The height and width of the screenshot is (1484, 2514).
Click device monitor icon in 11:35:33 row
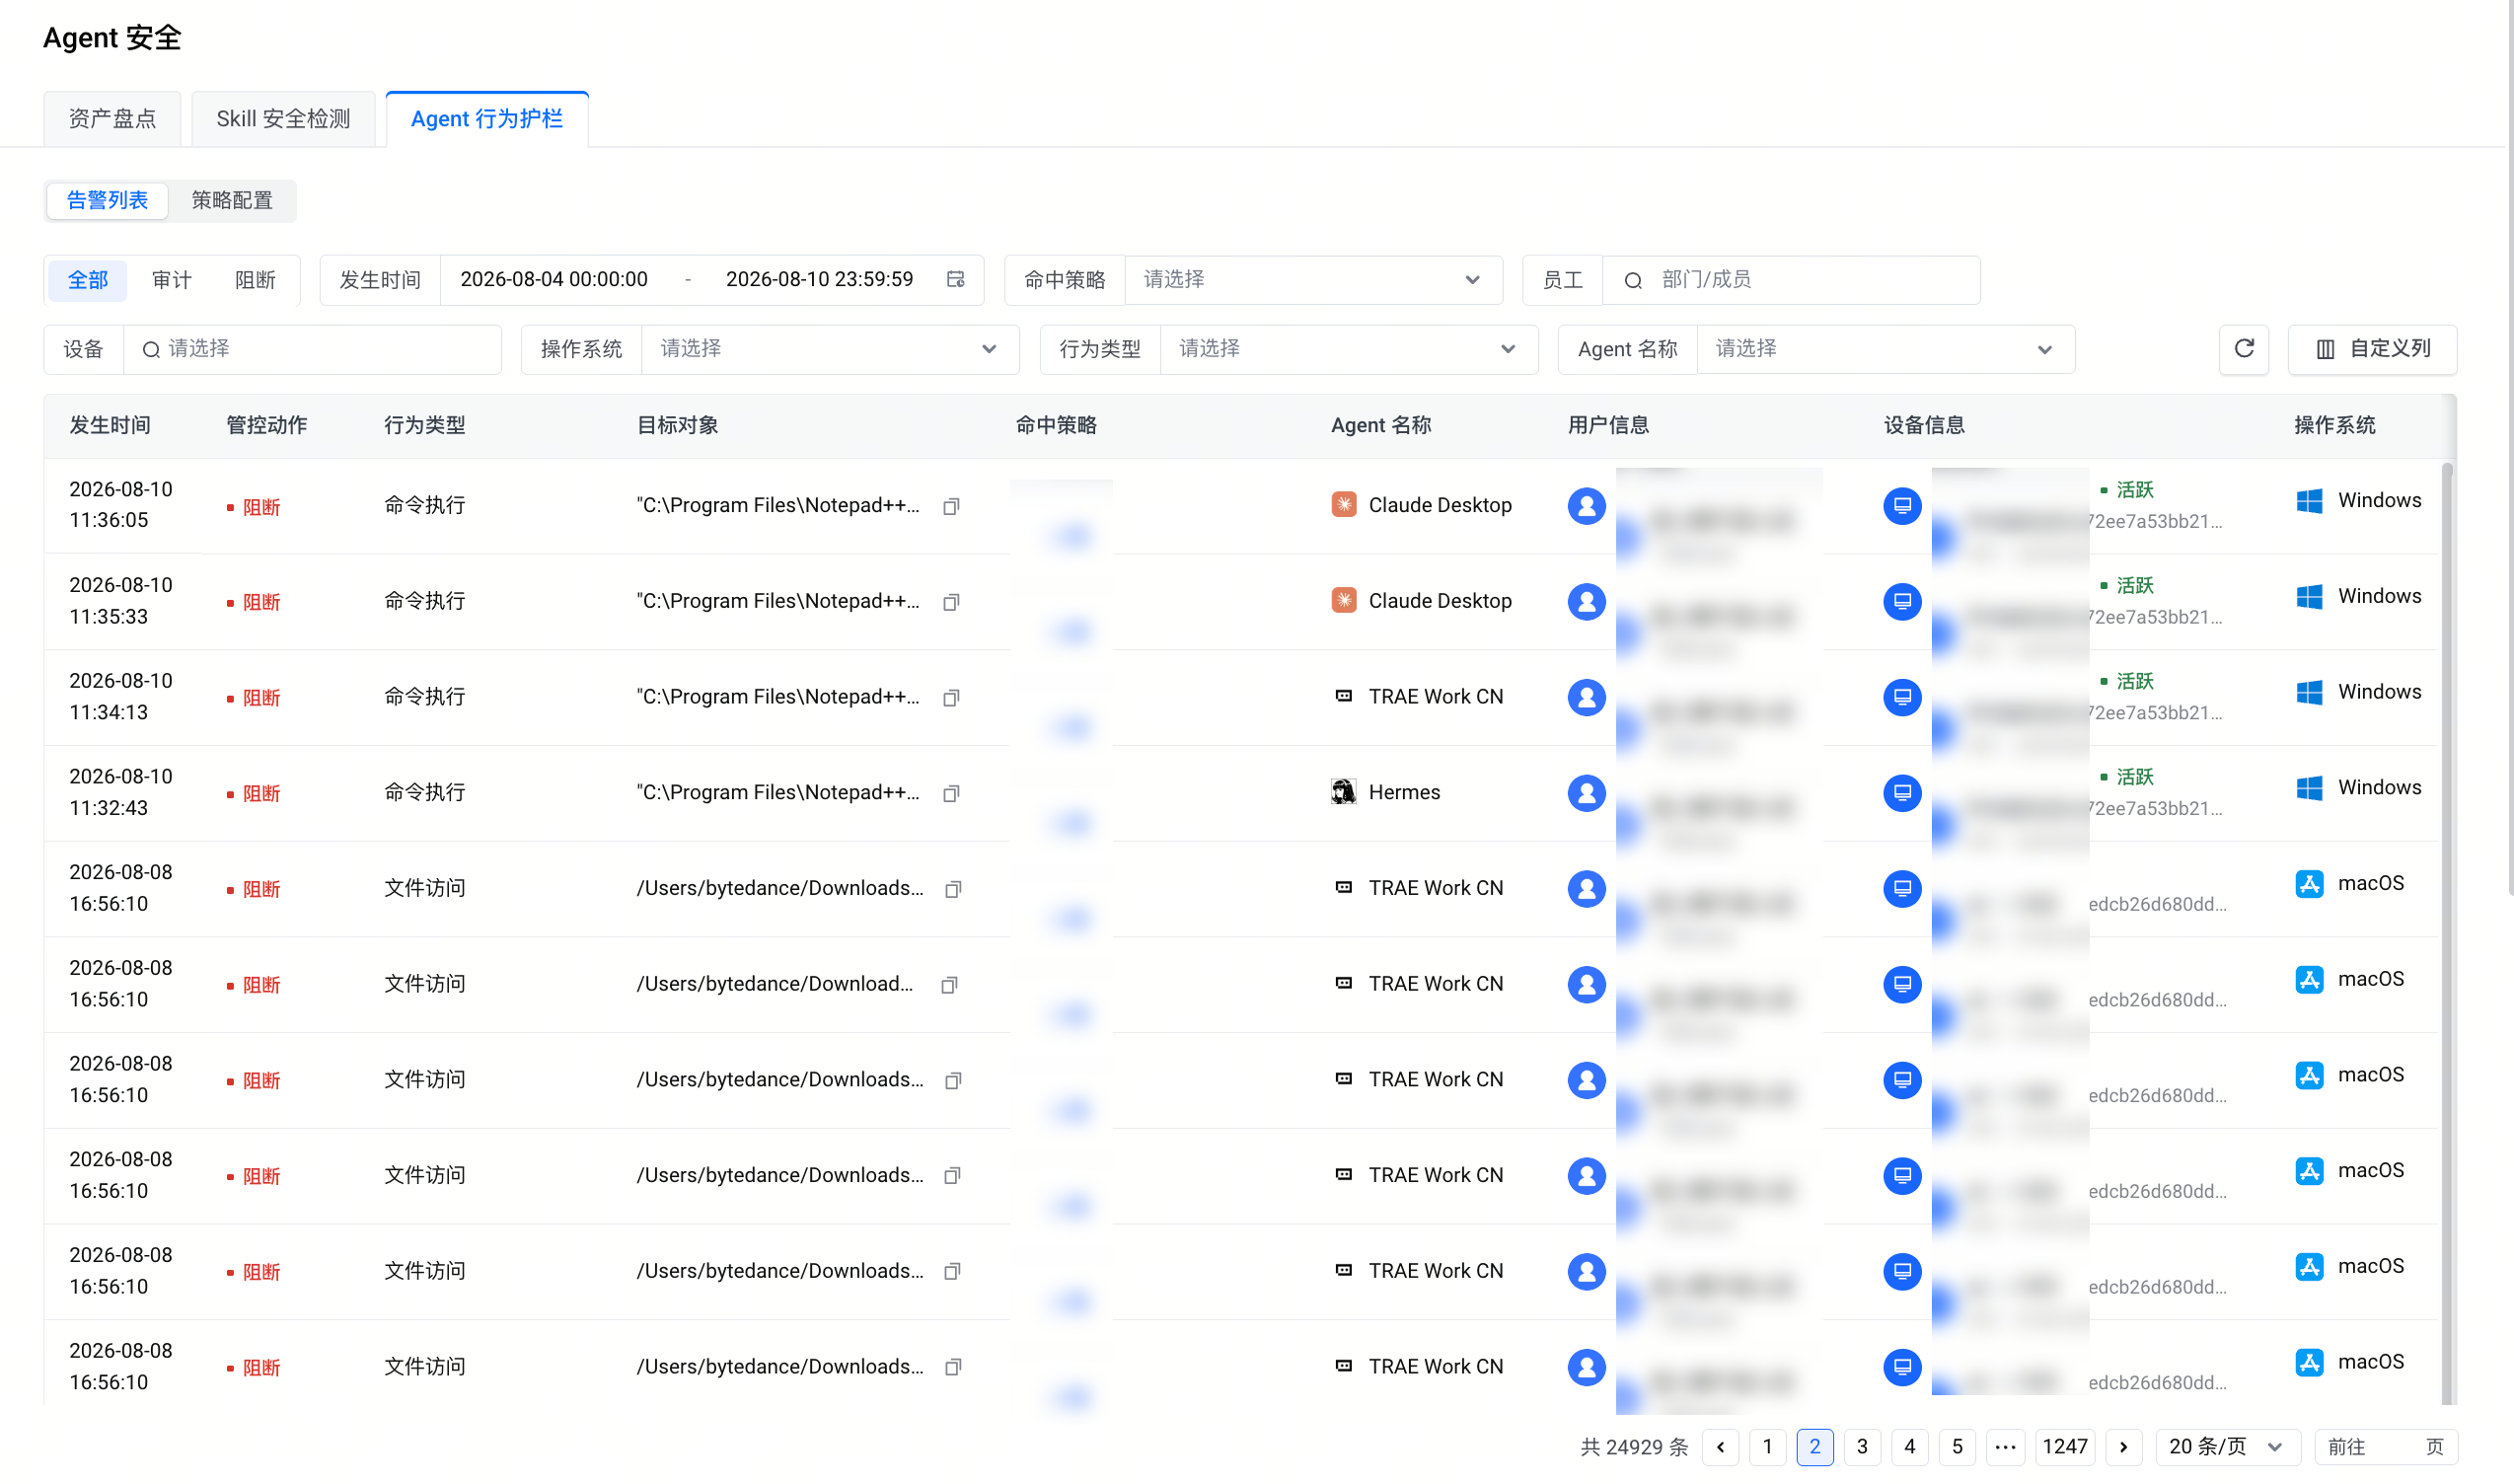pyautogui.click(x=1902, y=602)
